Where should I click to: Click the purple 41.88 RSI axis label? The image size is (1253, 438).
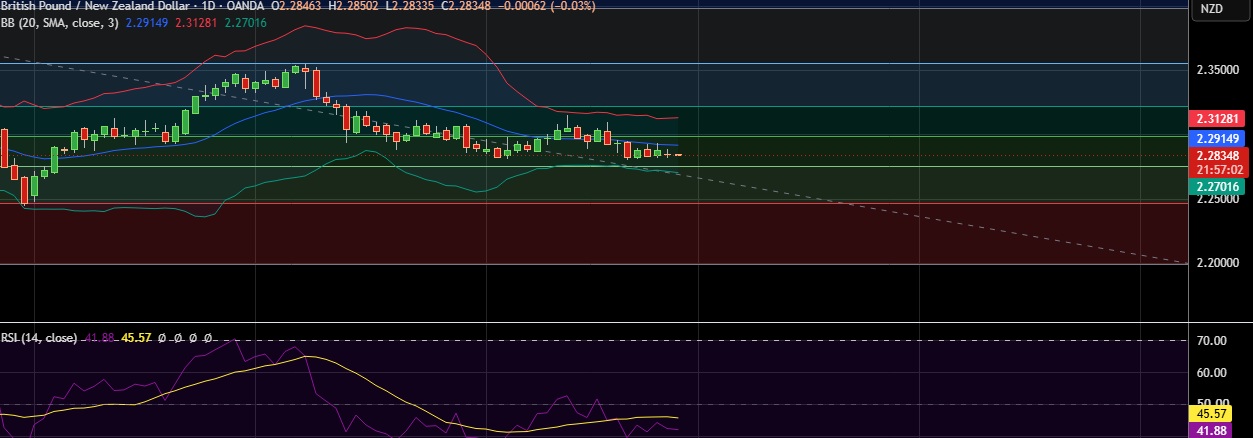(x=1211, y=431)
